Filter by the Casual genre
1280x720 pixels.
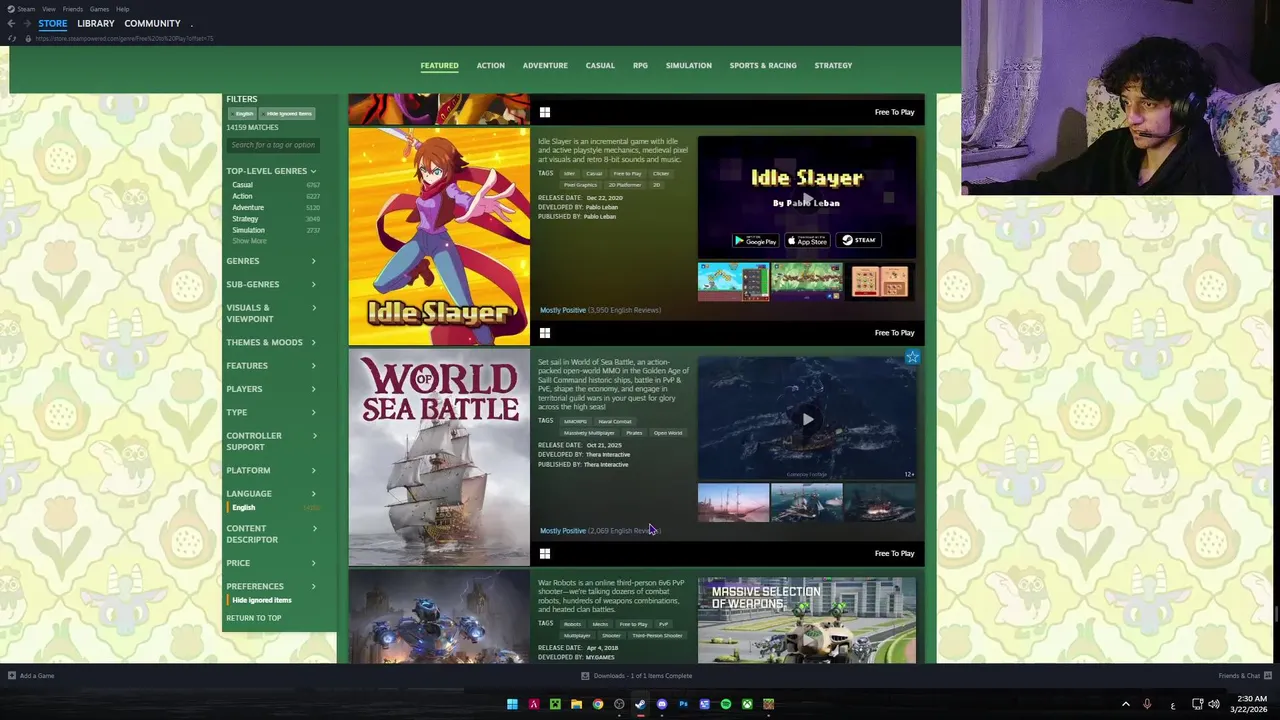point(243,185)
